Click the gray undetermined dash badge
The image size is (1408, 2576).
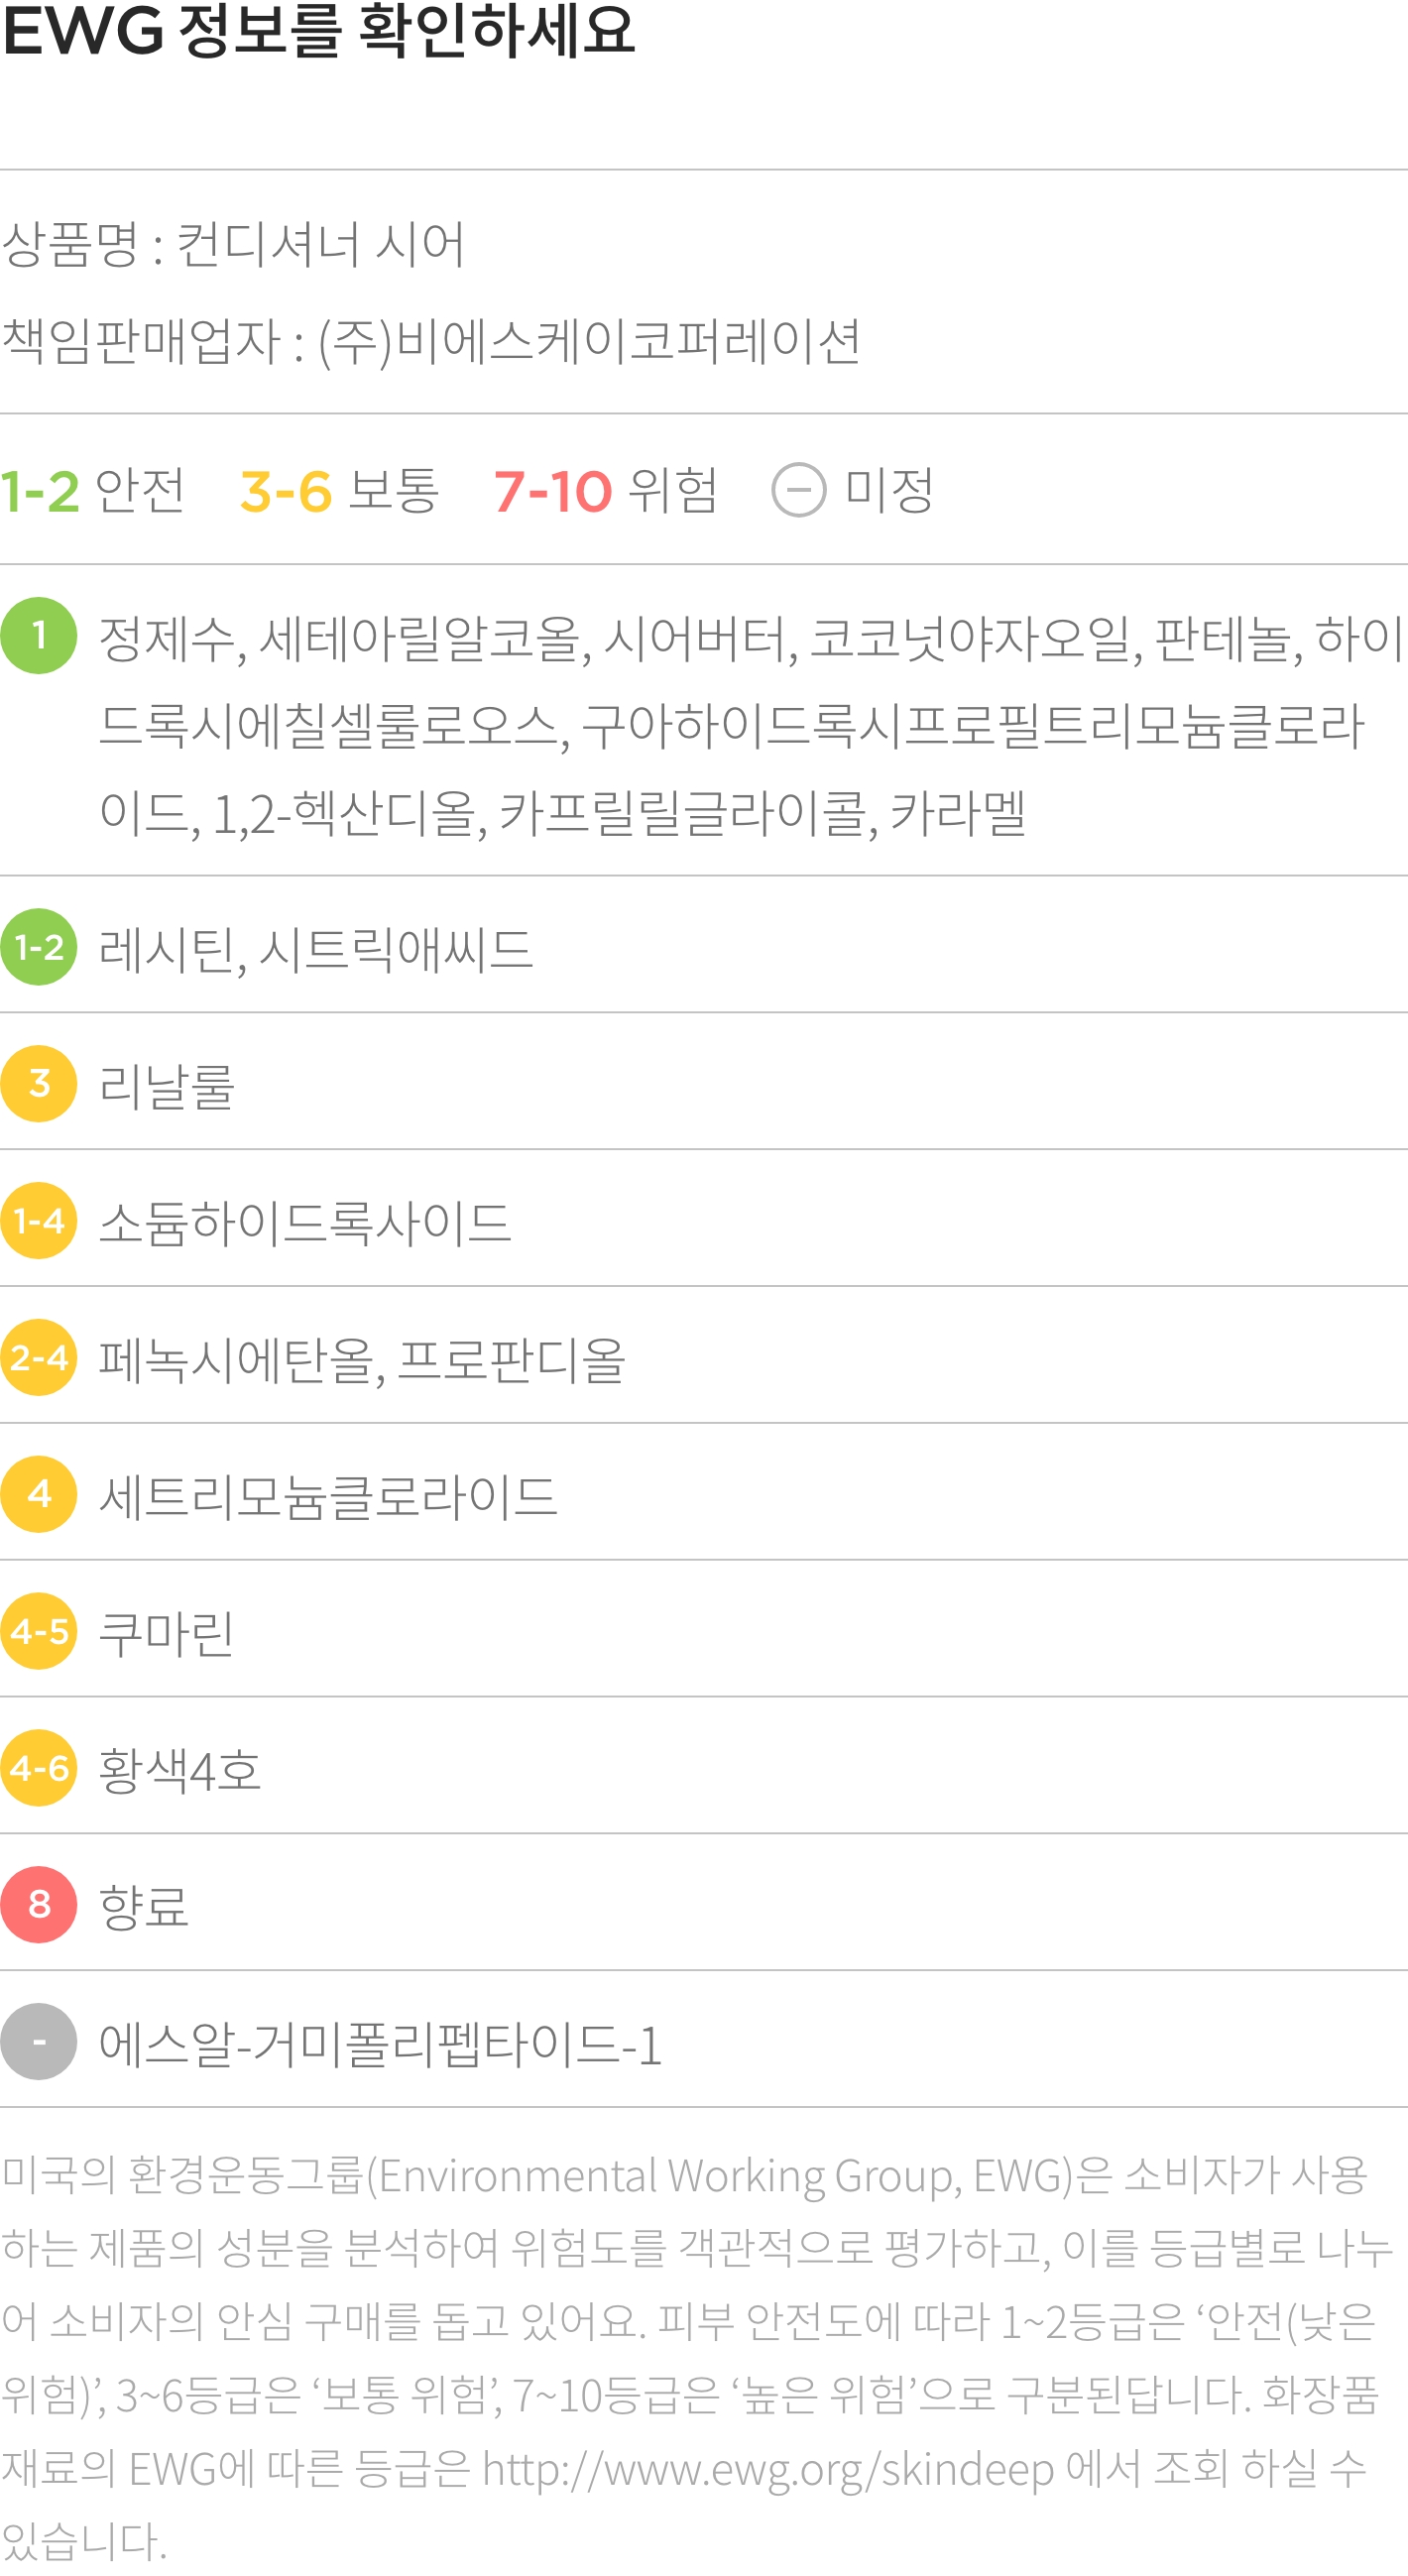(39, 2041)
